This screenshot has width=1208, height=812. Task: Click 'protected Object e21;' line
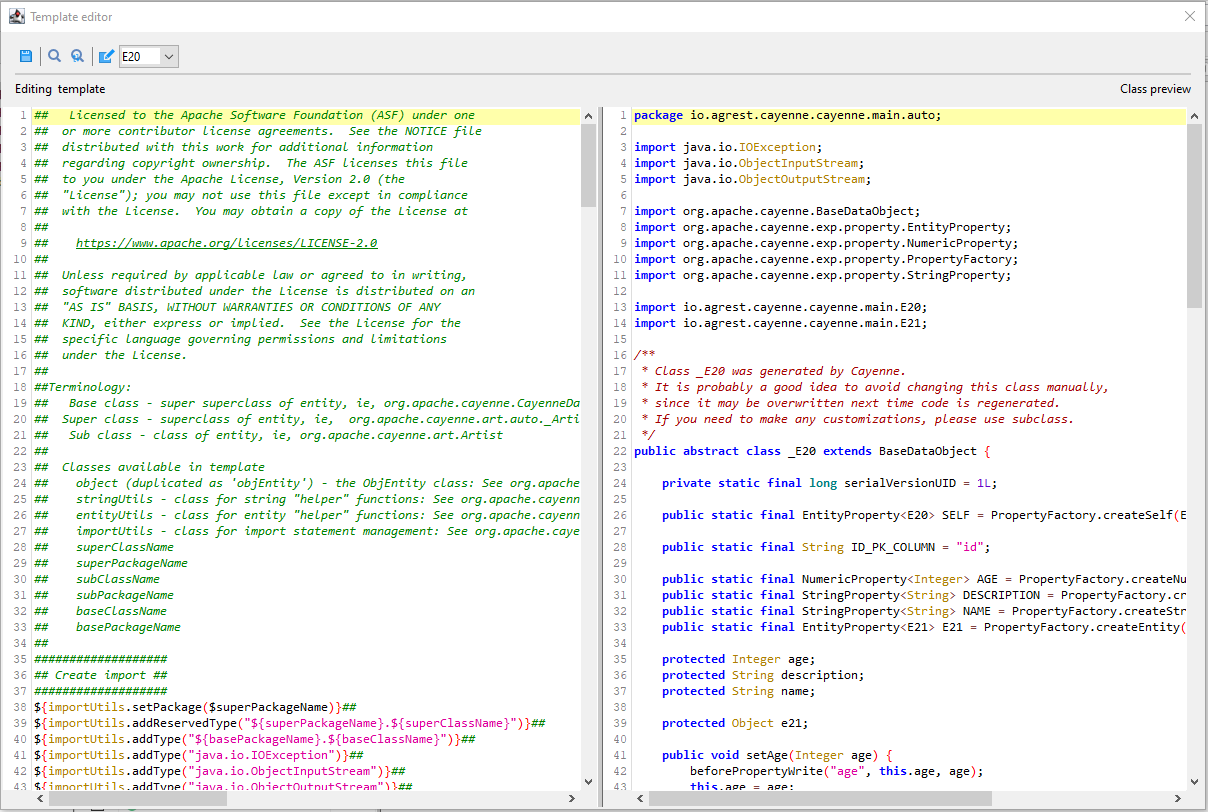coord(735,723)
